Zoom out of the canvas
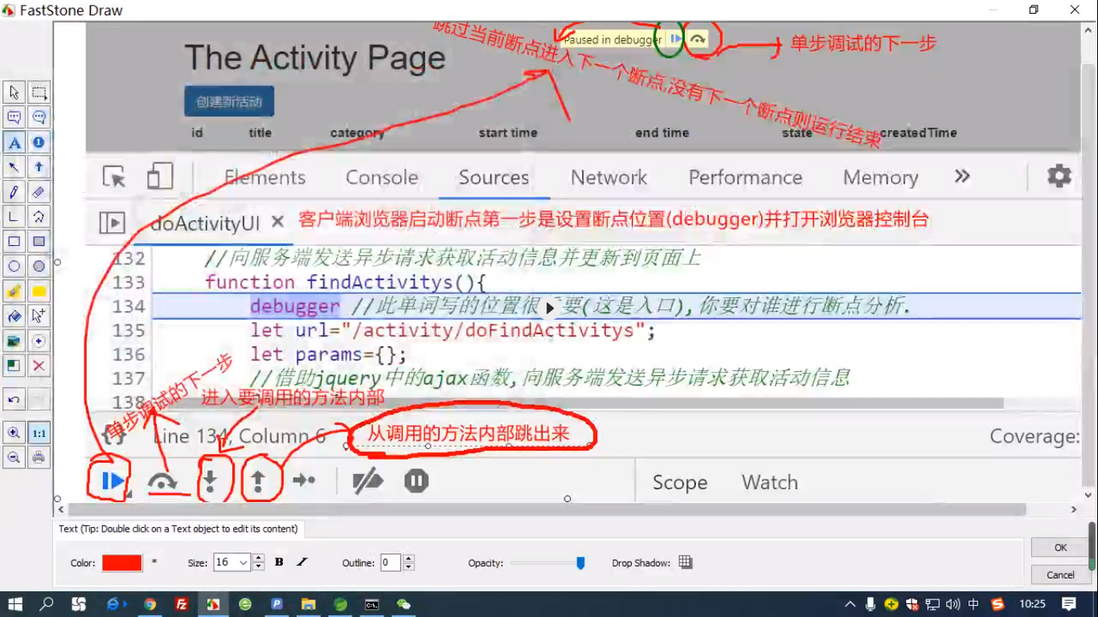Screen dimensions: 1098x617 click(14, 457)
